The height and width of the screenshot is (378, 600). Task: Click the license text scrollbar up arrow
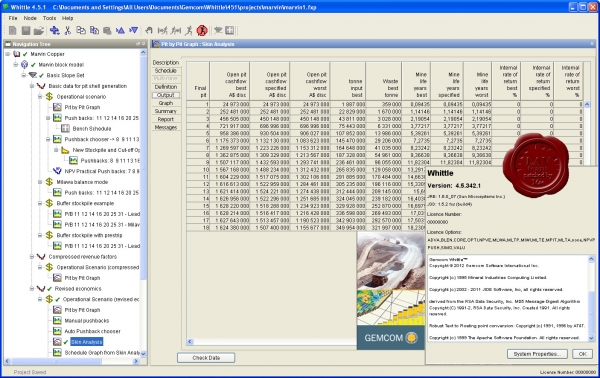coord(591,259)
